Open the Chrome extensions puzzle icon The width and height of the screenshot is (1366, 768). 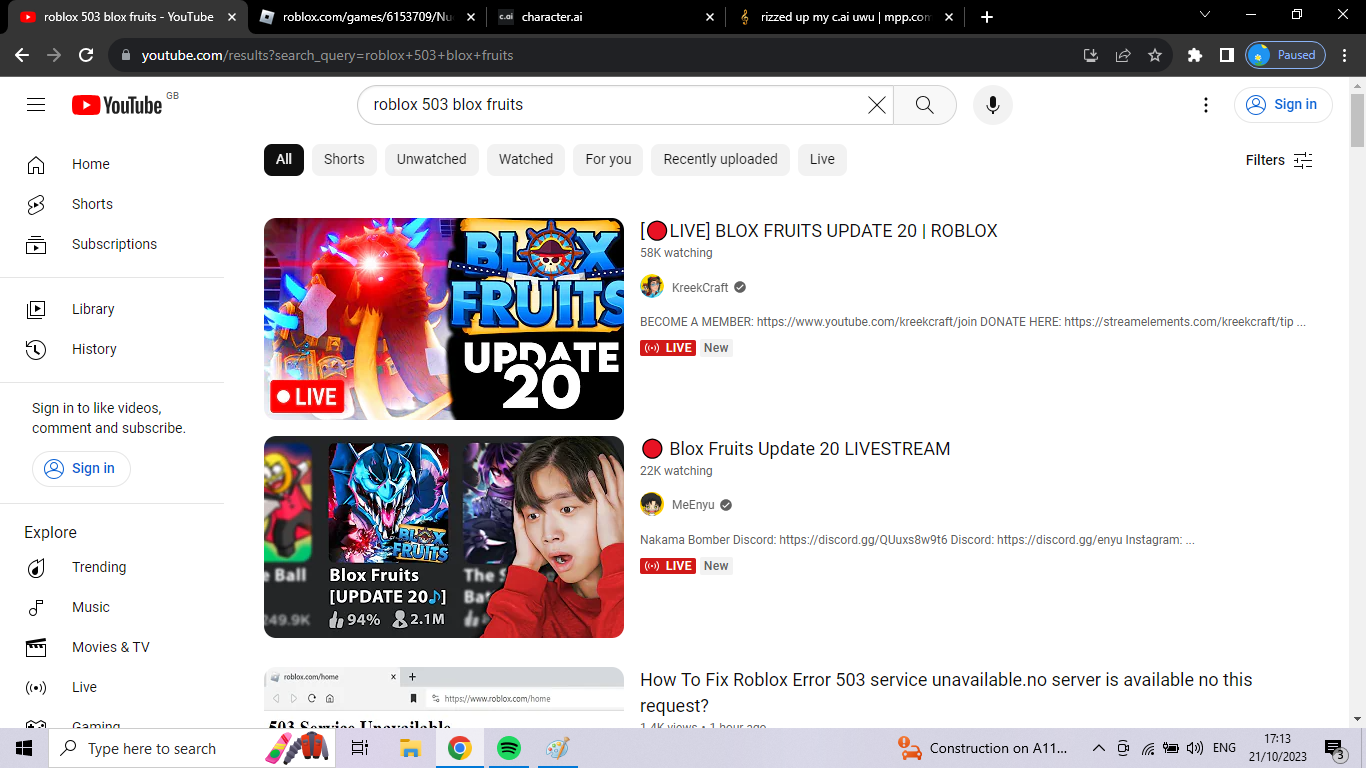[x=1195, y=55]
